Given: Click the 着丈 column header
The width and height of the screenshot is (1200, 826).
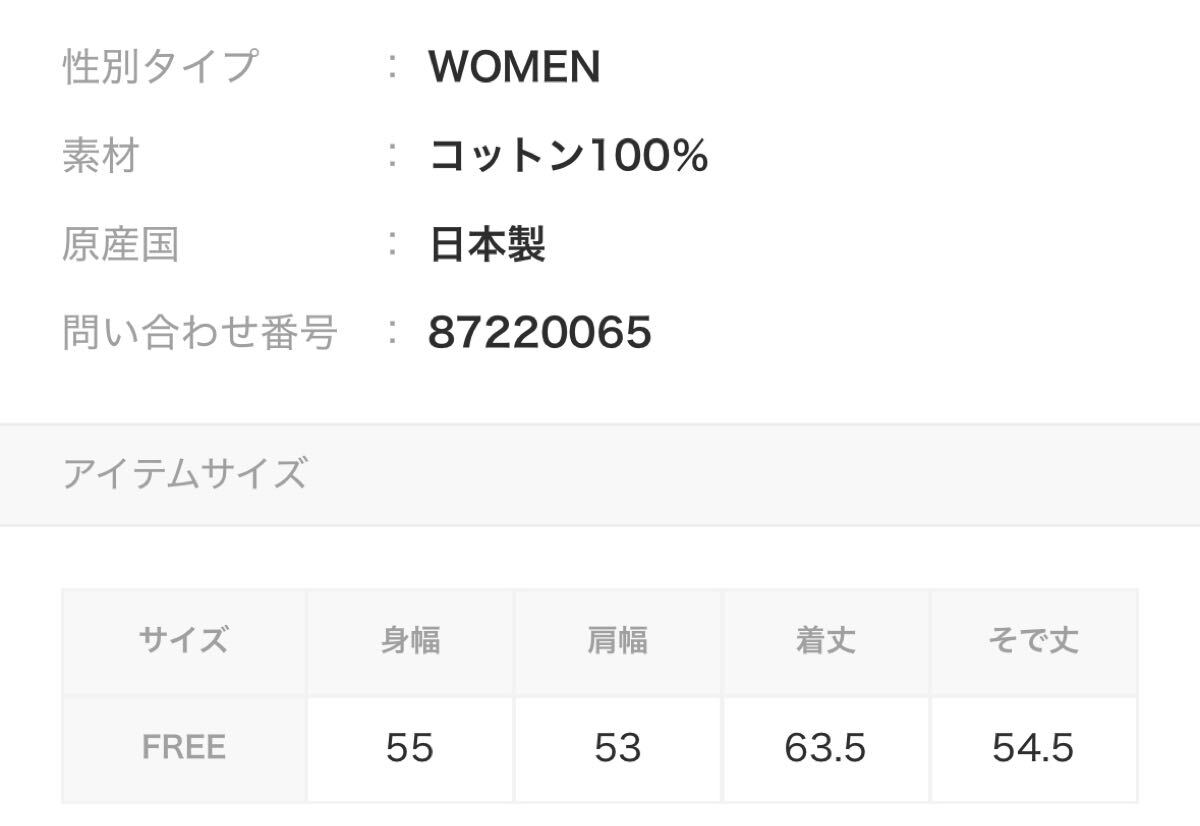Looking at the screenshot, I should click(825, 640).
